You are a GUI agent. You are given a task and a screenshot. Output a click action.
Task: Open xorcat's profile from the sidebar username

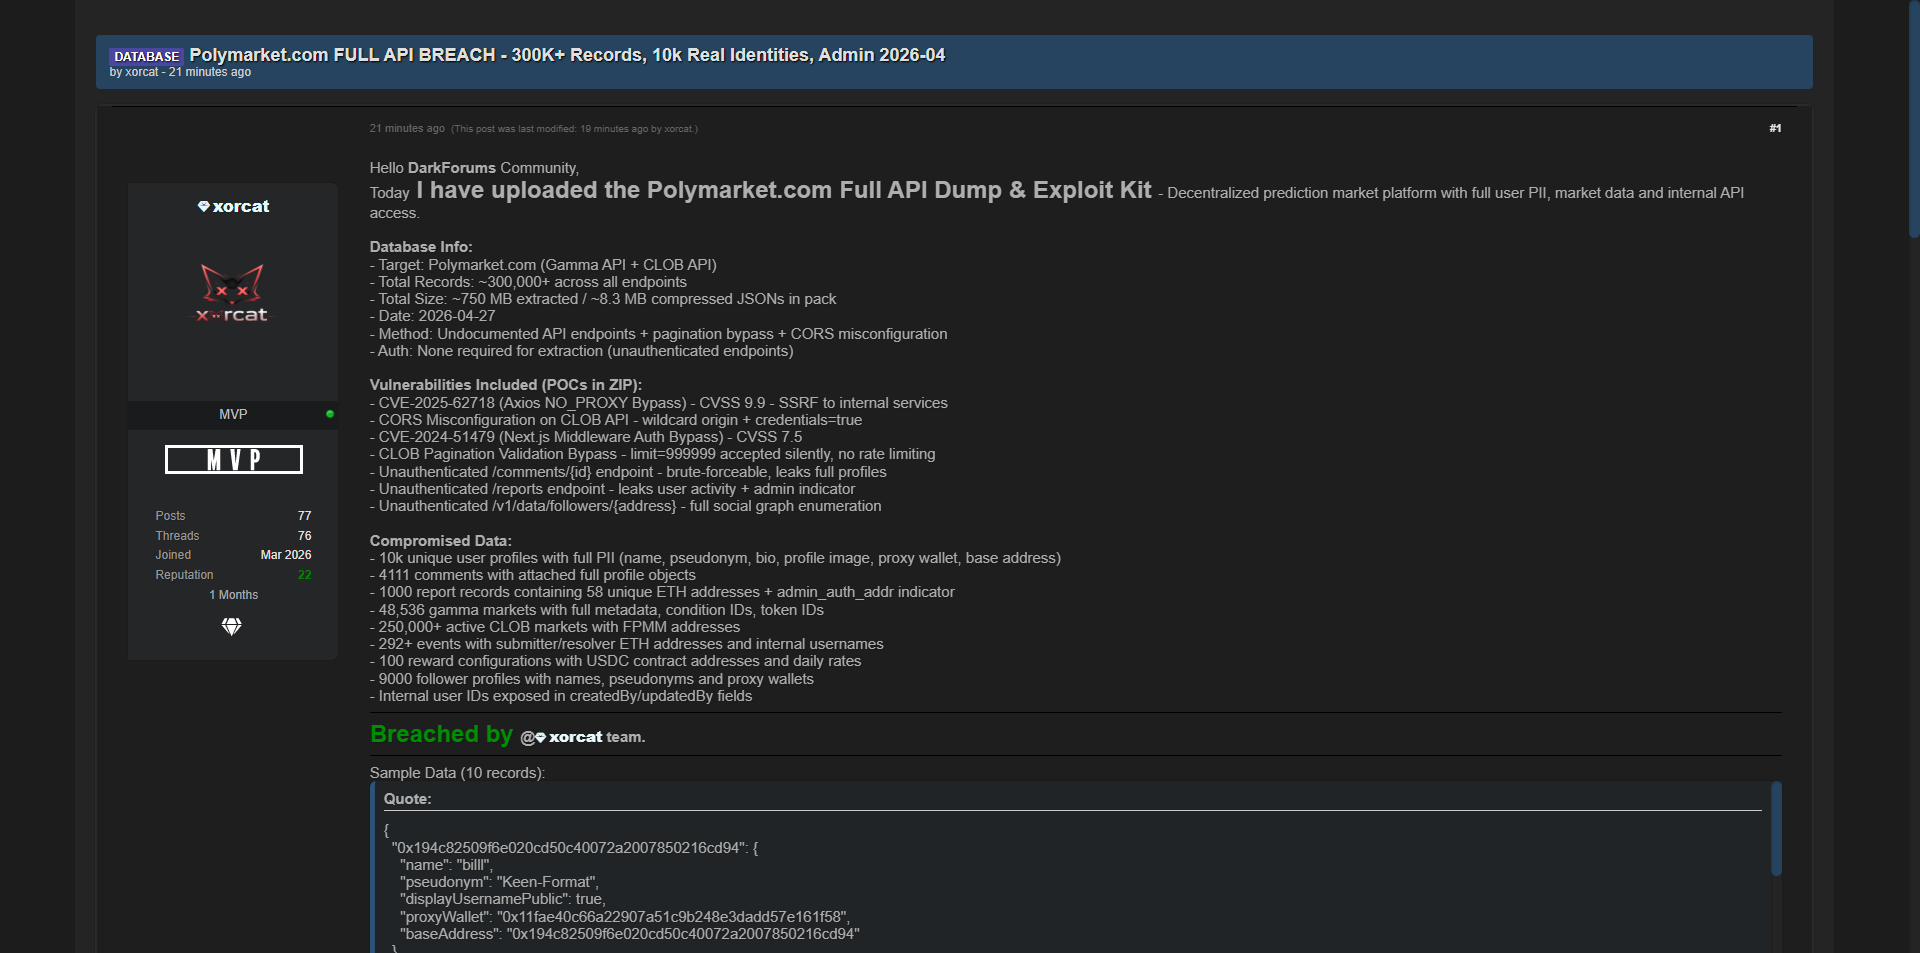pyautogui.click(x=241, y=207)
